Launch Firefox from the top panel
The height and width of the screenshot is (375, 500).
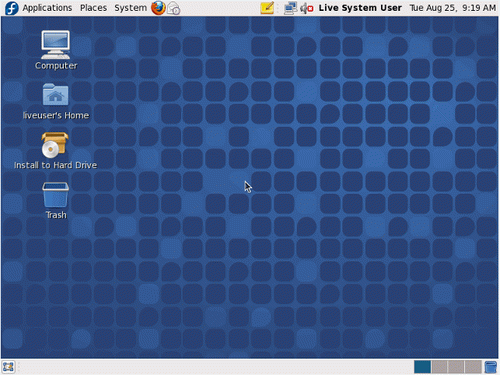158,8
